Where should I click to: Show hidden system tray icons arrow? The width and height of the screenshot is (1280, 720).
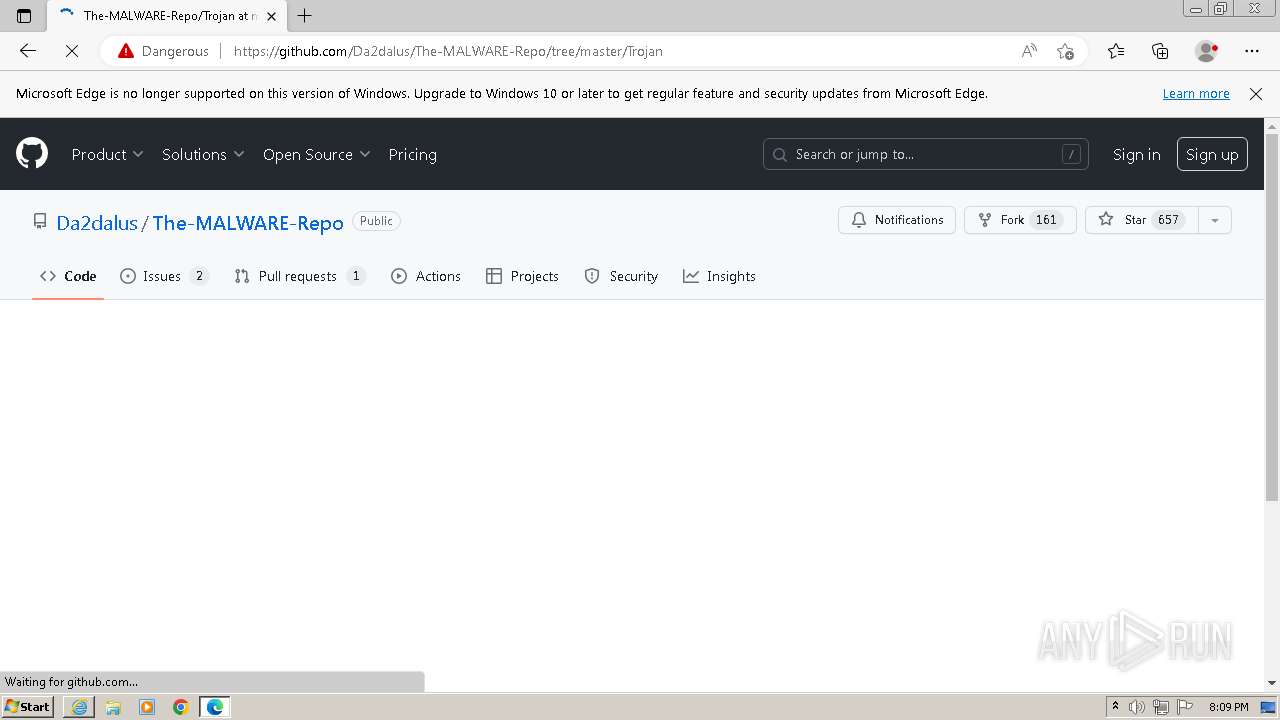[1115, 707]
